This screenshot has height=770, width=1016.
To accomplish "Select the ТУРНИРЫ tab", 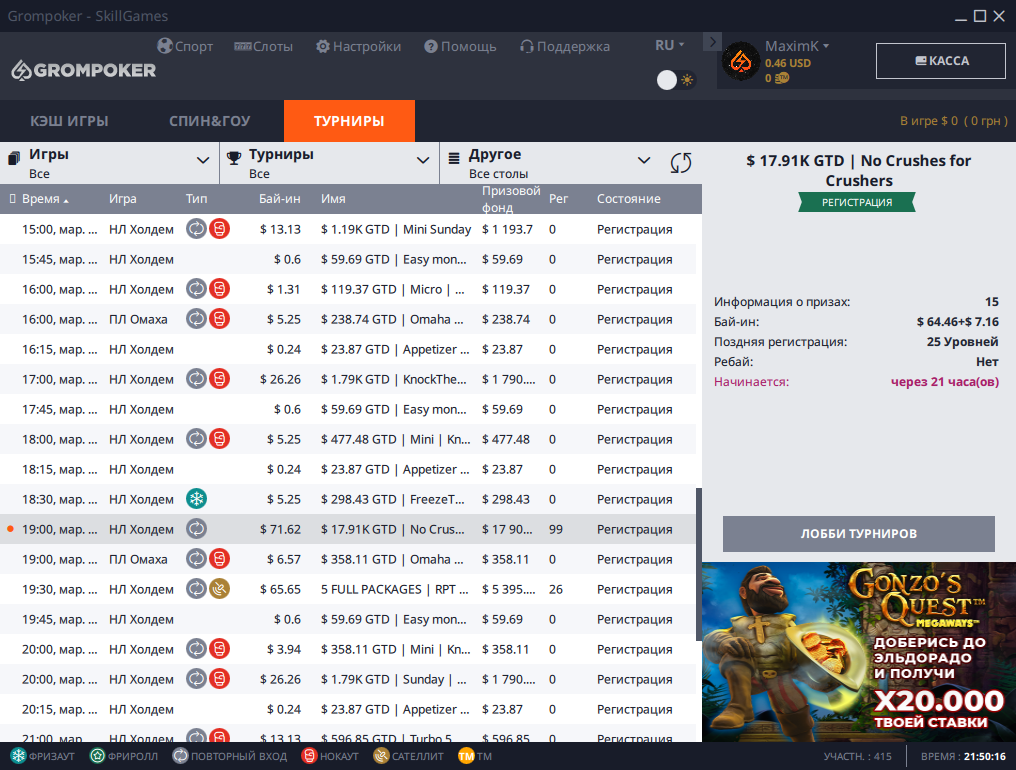I will [349, 121].
